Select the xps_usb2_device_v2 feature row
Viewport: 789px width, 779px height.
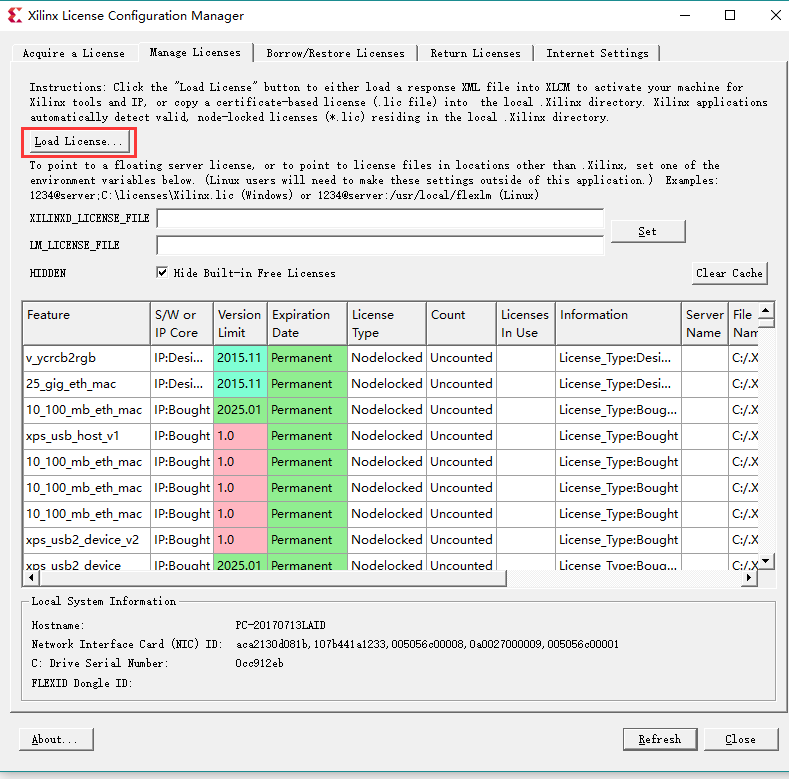tap(390, 540)
